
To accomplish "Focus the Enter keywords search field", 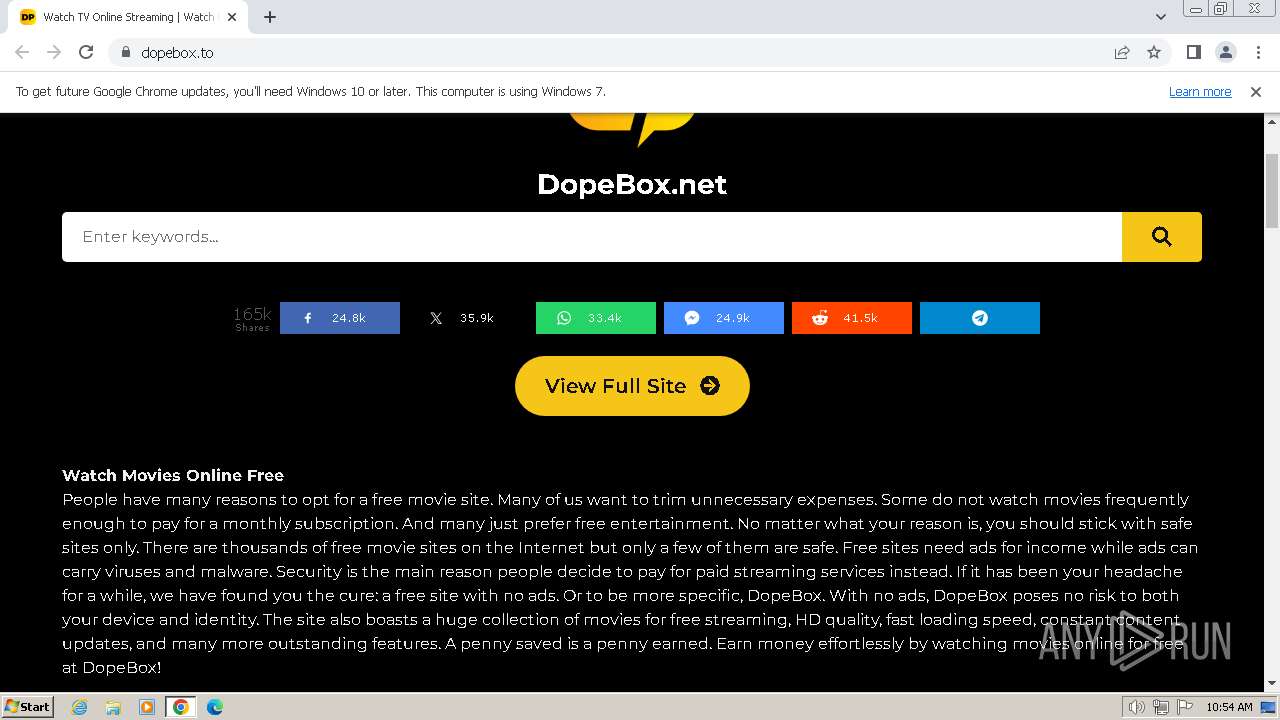I will point(592,237).
